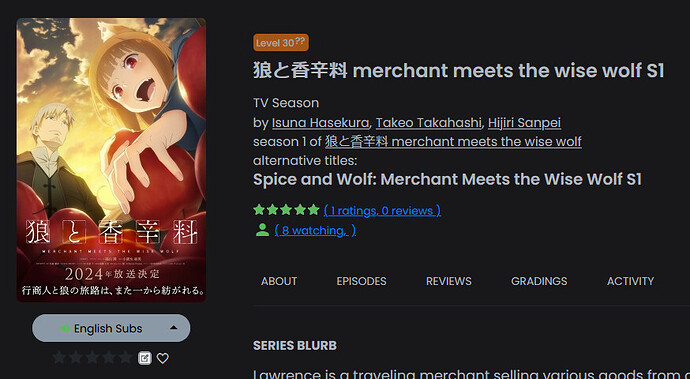690x379 pixels.
Task: Select the ACTIVITY tab
Action: click(631, 281)
